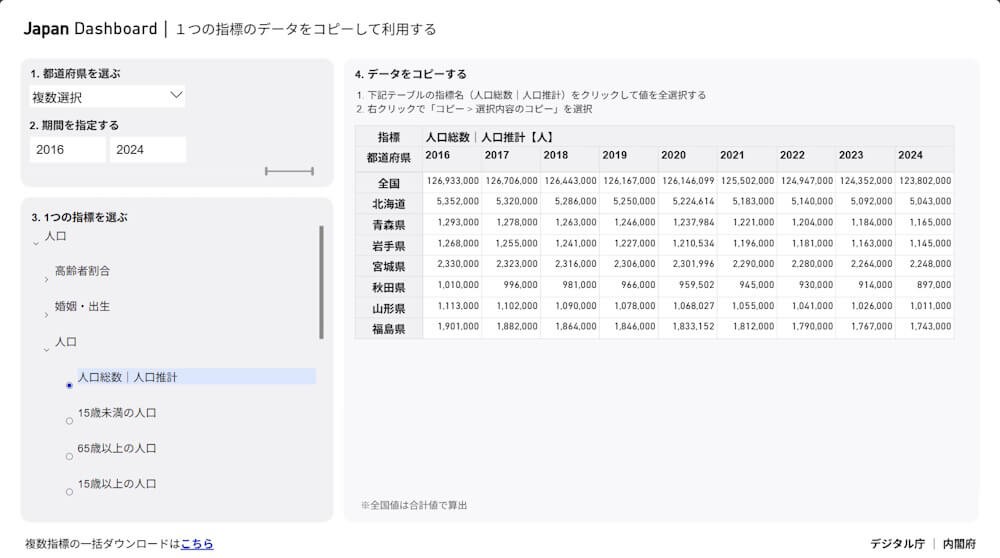
Task: Expand the 高齢者割合 category chevron
Action: 46,278
